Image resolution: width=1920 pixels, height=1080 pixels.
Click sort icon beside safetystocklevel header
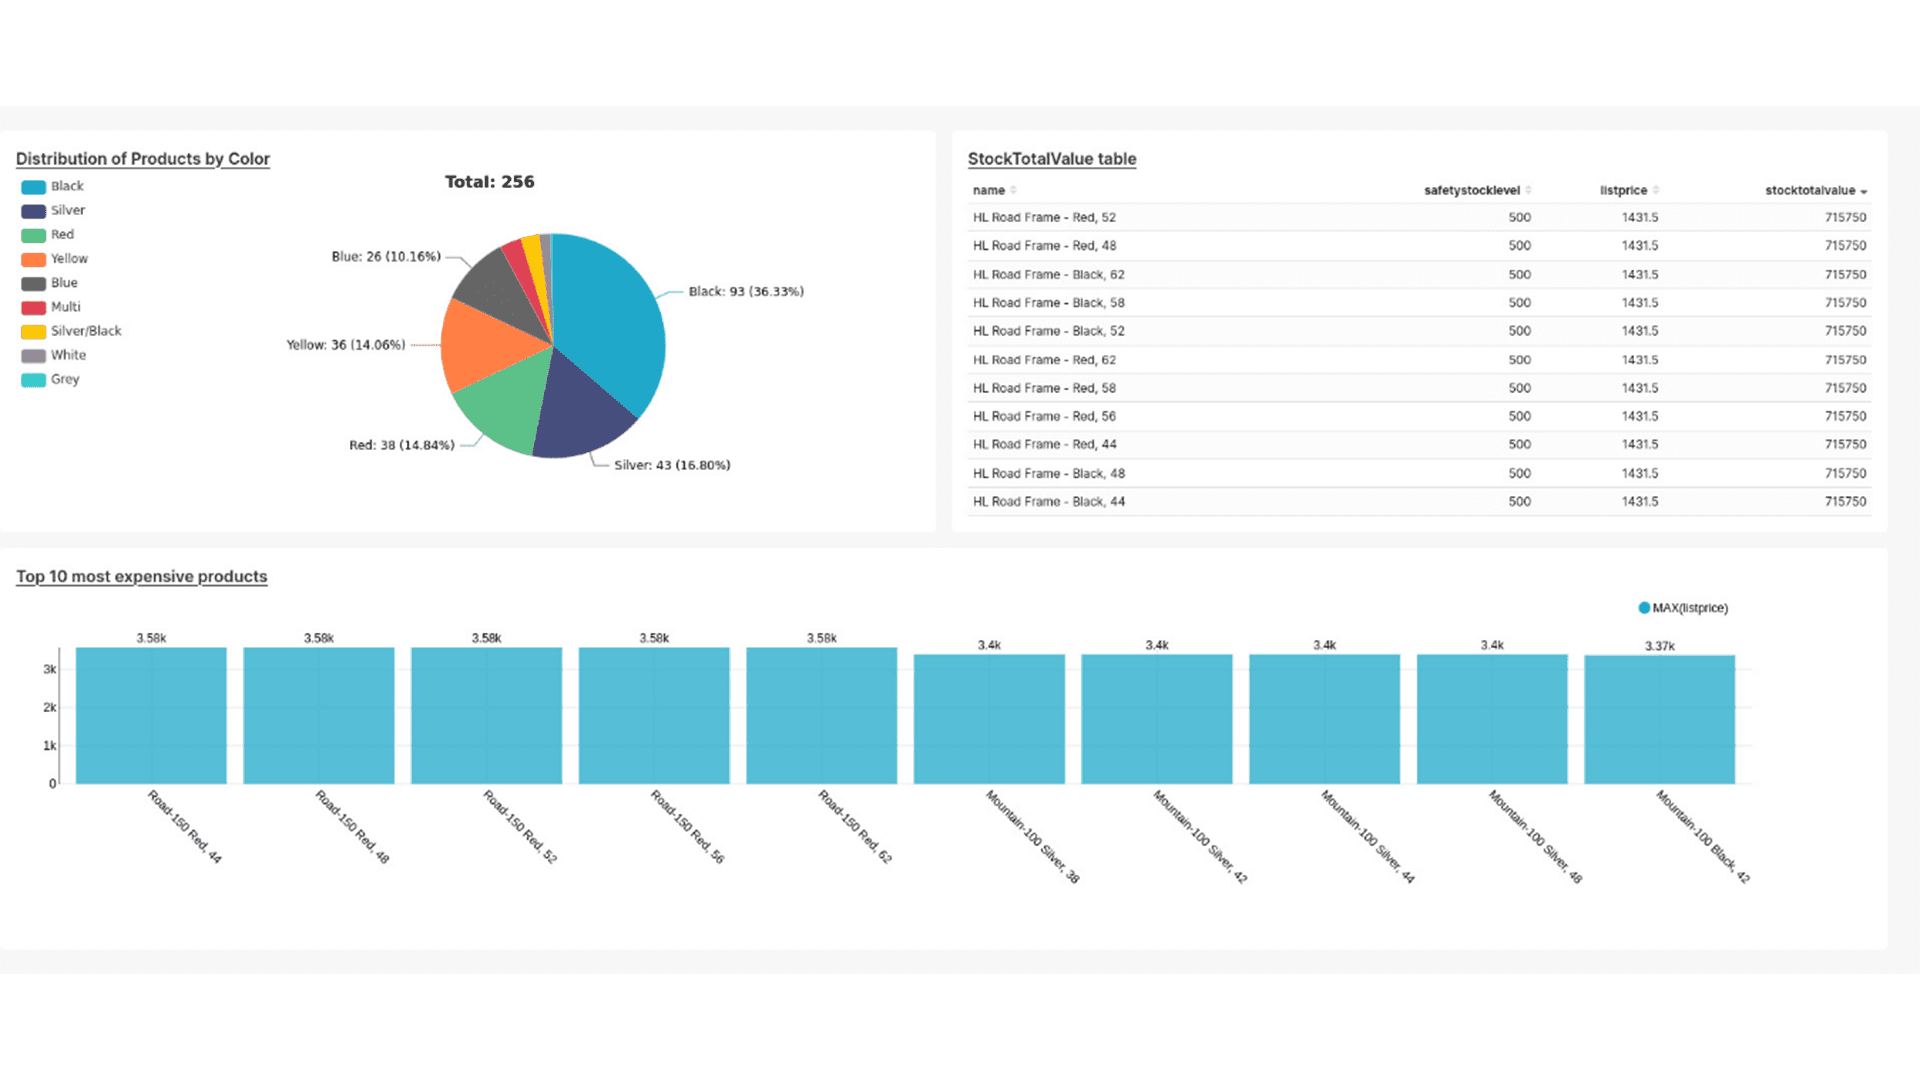pos(1528,190)
